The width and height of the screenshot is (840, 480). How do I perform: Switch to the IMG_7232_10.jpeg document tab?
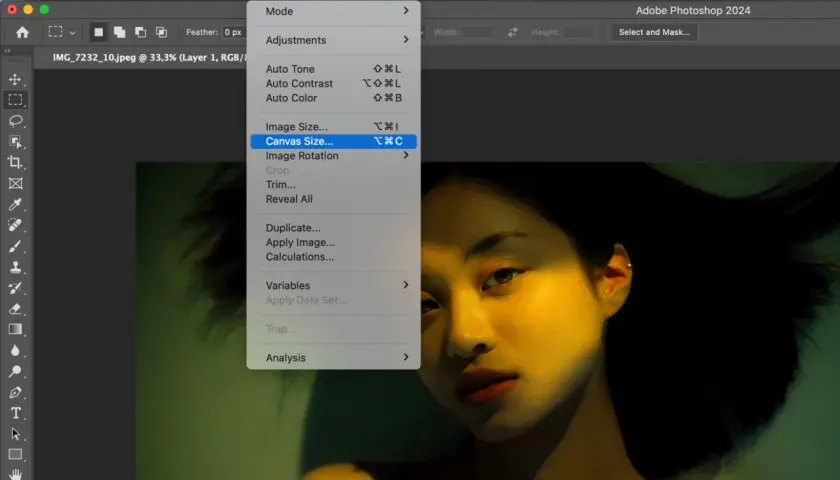[x=149, y=57]
